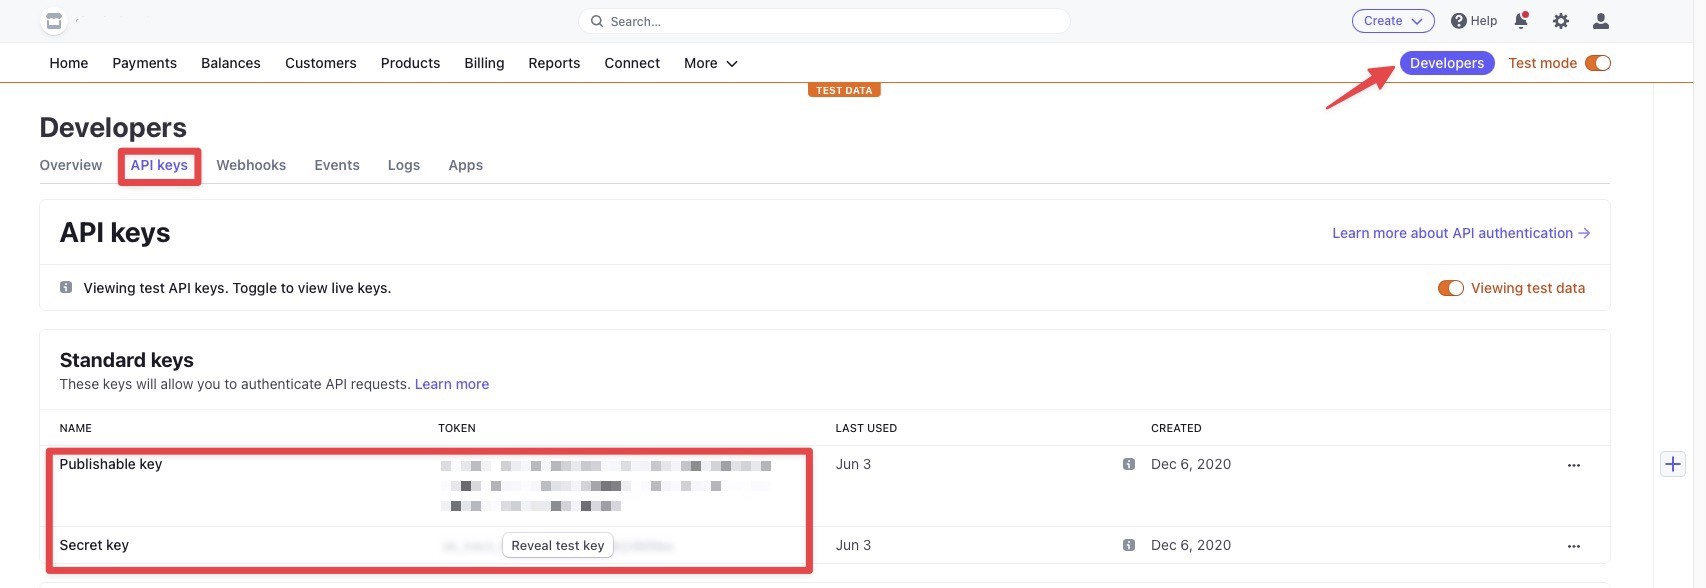Open the Create dropdown
The image size is (1706, 588).
click(x=1393, y=21)
